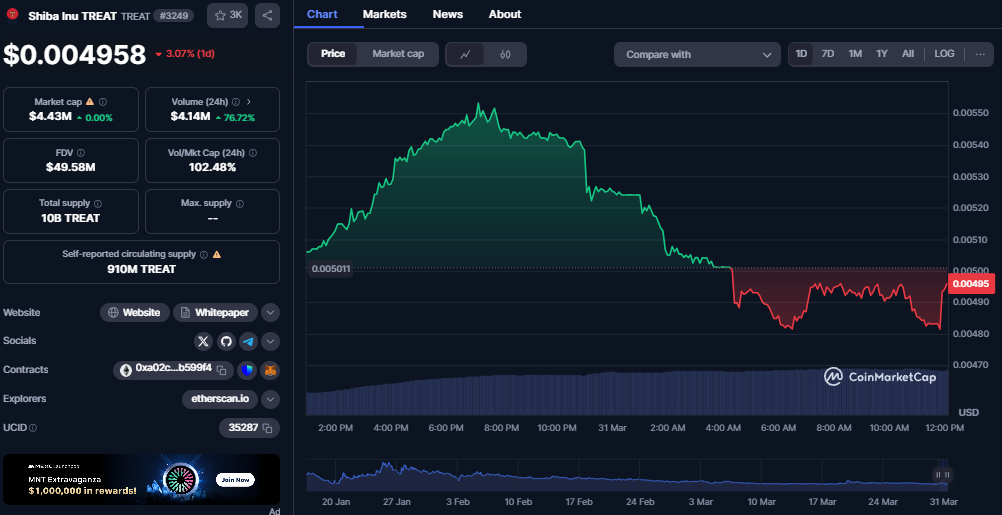The height and width of the screenshot is (515, 1002).
Task: Click the 0.005011 opening price marker
Action: click(x=331, y=269)
